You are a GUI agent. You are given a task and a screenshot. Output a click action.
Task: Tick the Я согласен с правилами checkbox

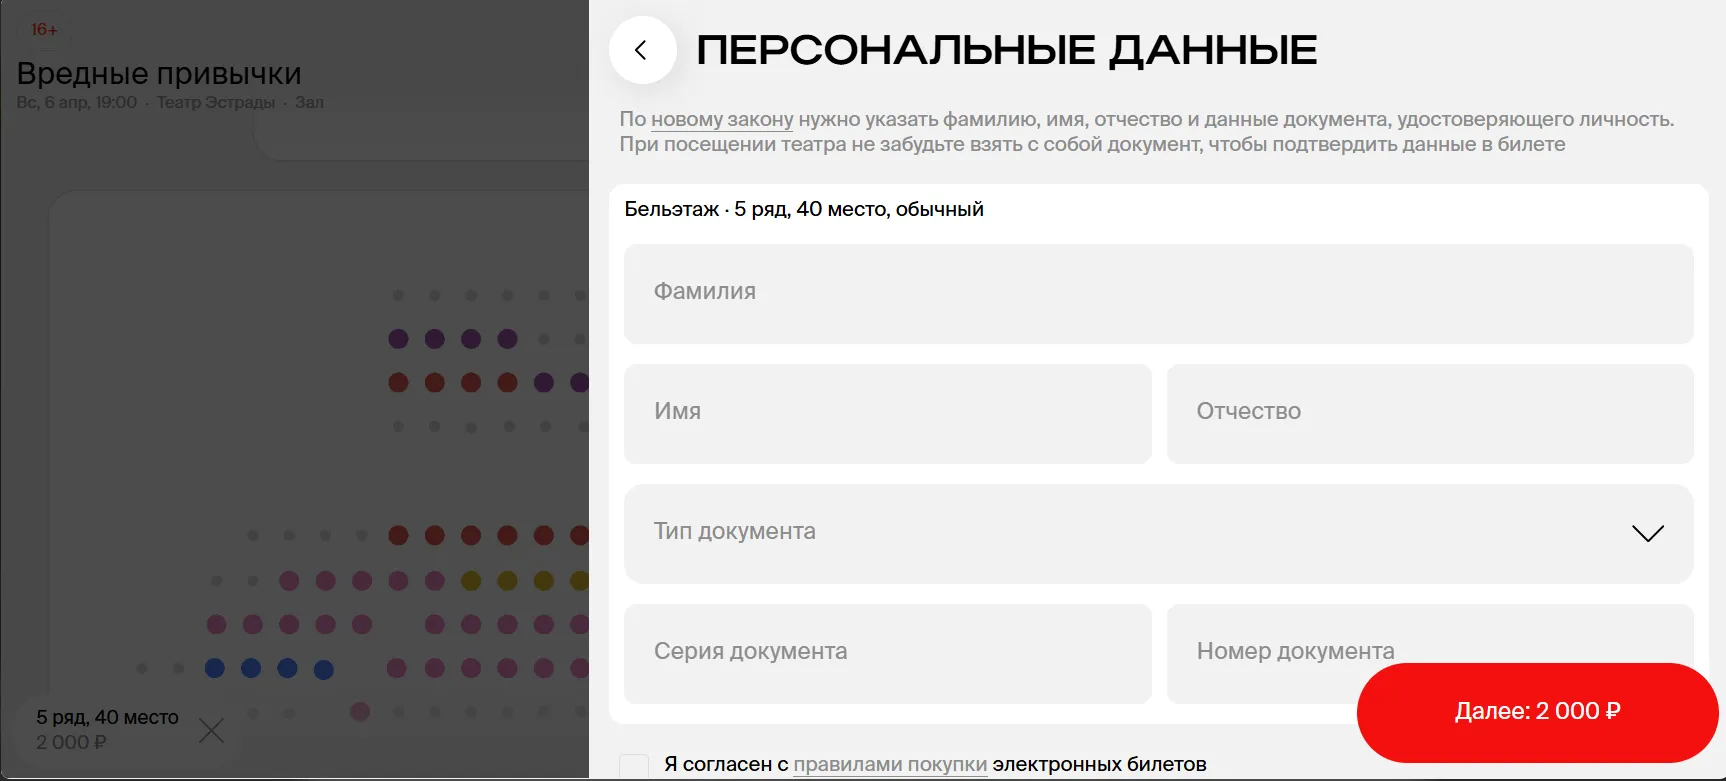(634, 766)
